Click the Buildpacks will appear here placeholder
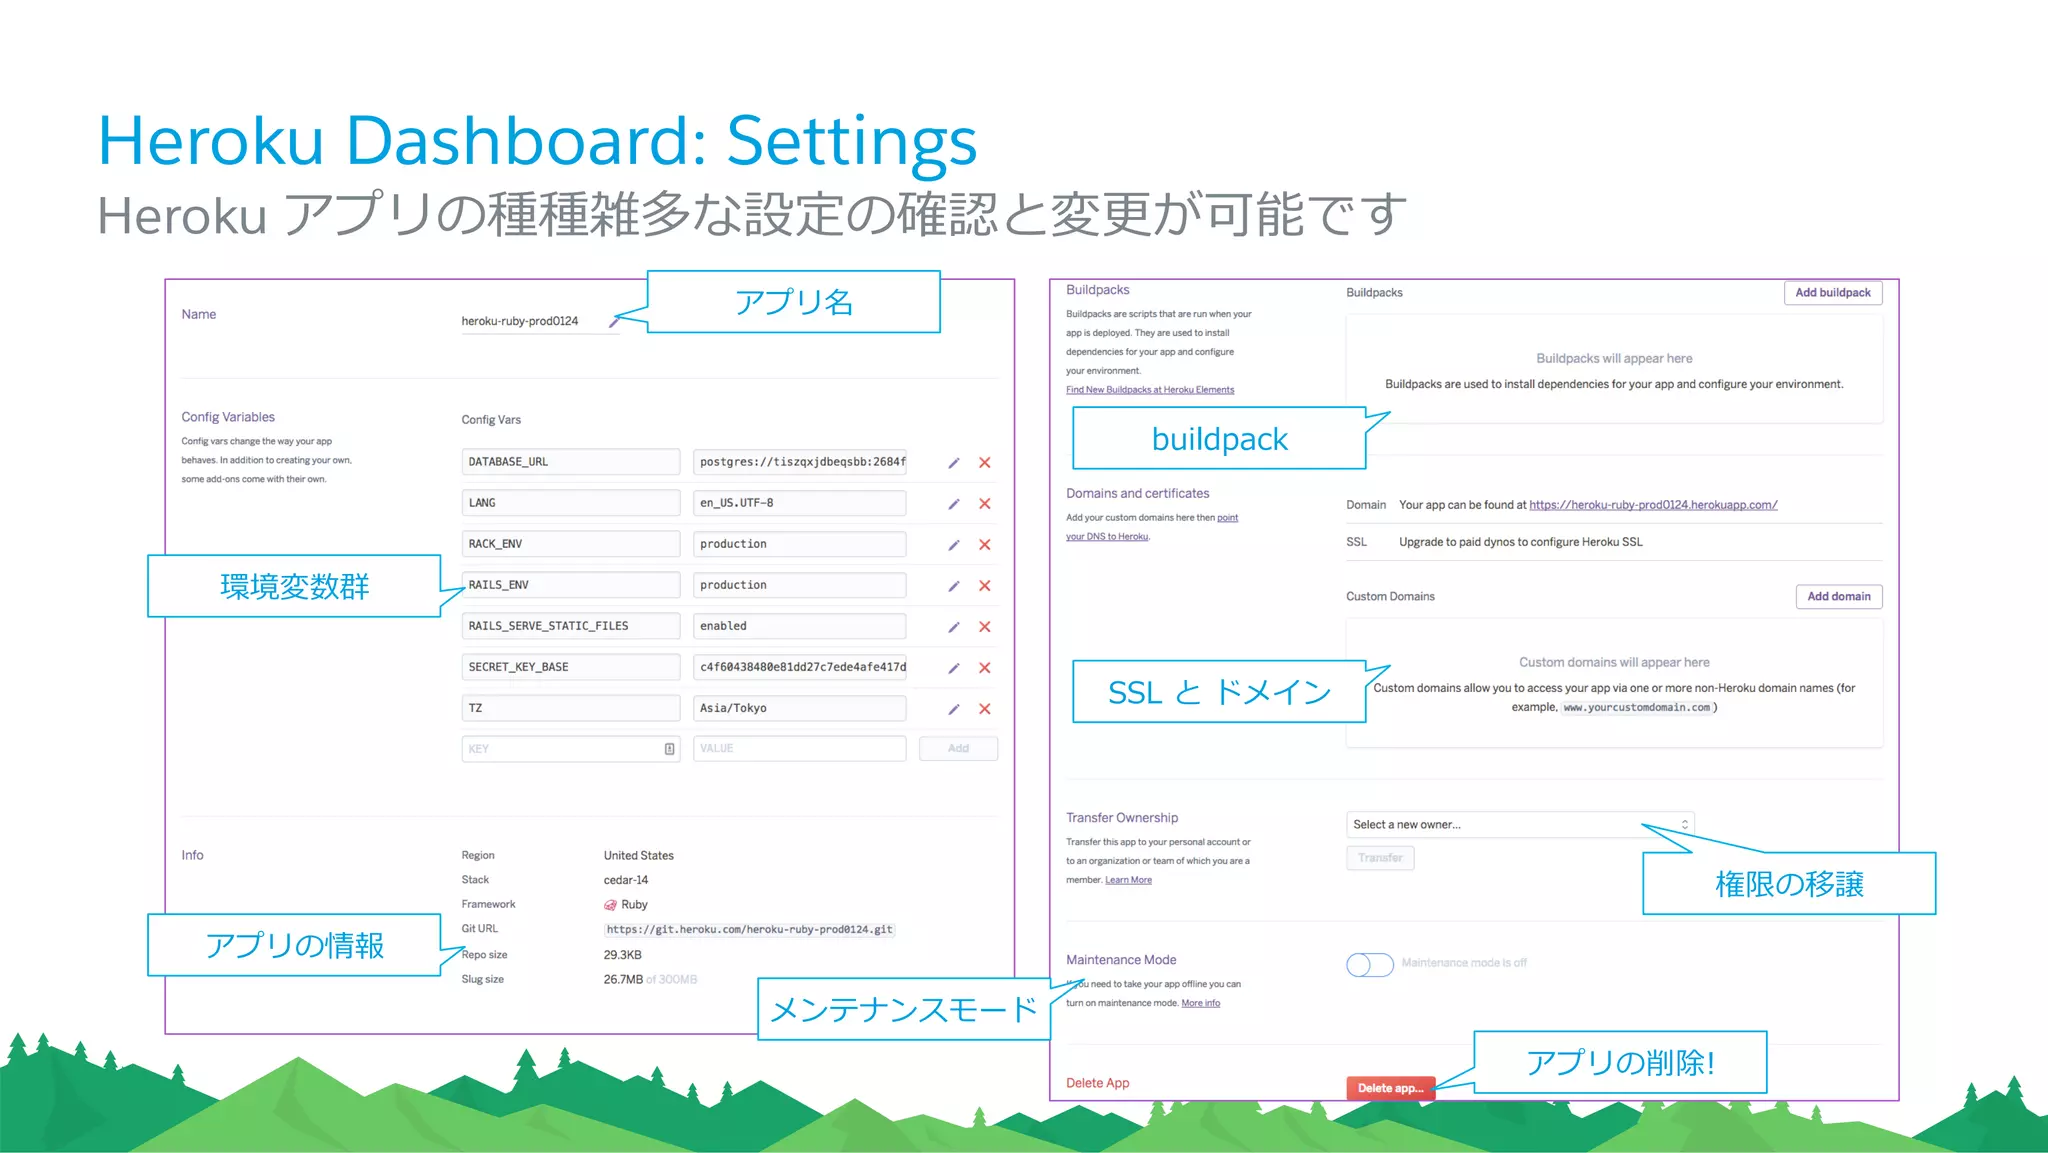The height and width of the screenshot is (1153, 2048). tap(1614, 359)
